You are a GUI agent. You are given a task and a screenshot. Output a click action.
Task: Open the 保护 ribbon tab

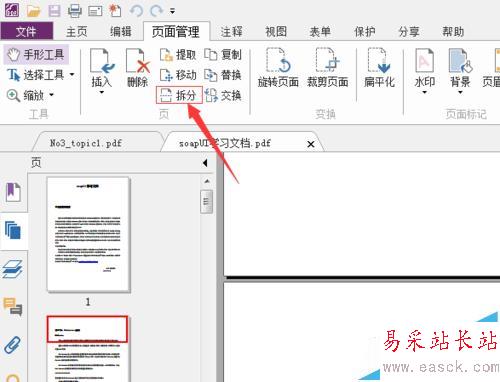[365, 32]
